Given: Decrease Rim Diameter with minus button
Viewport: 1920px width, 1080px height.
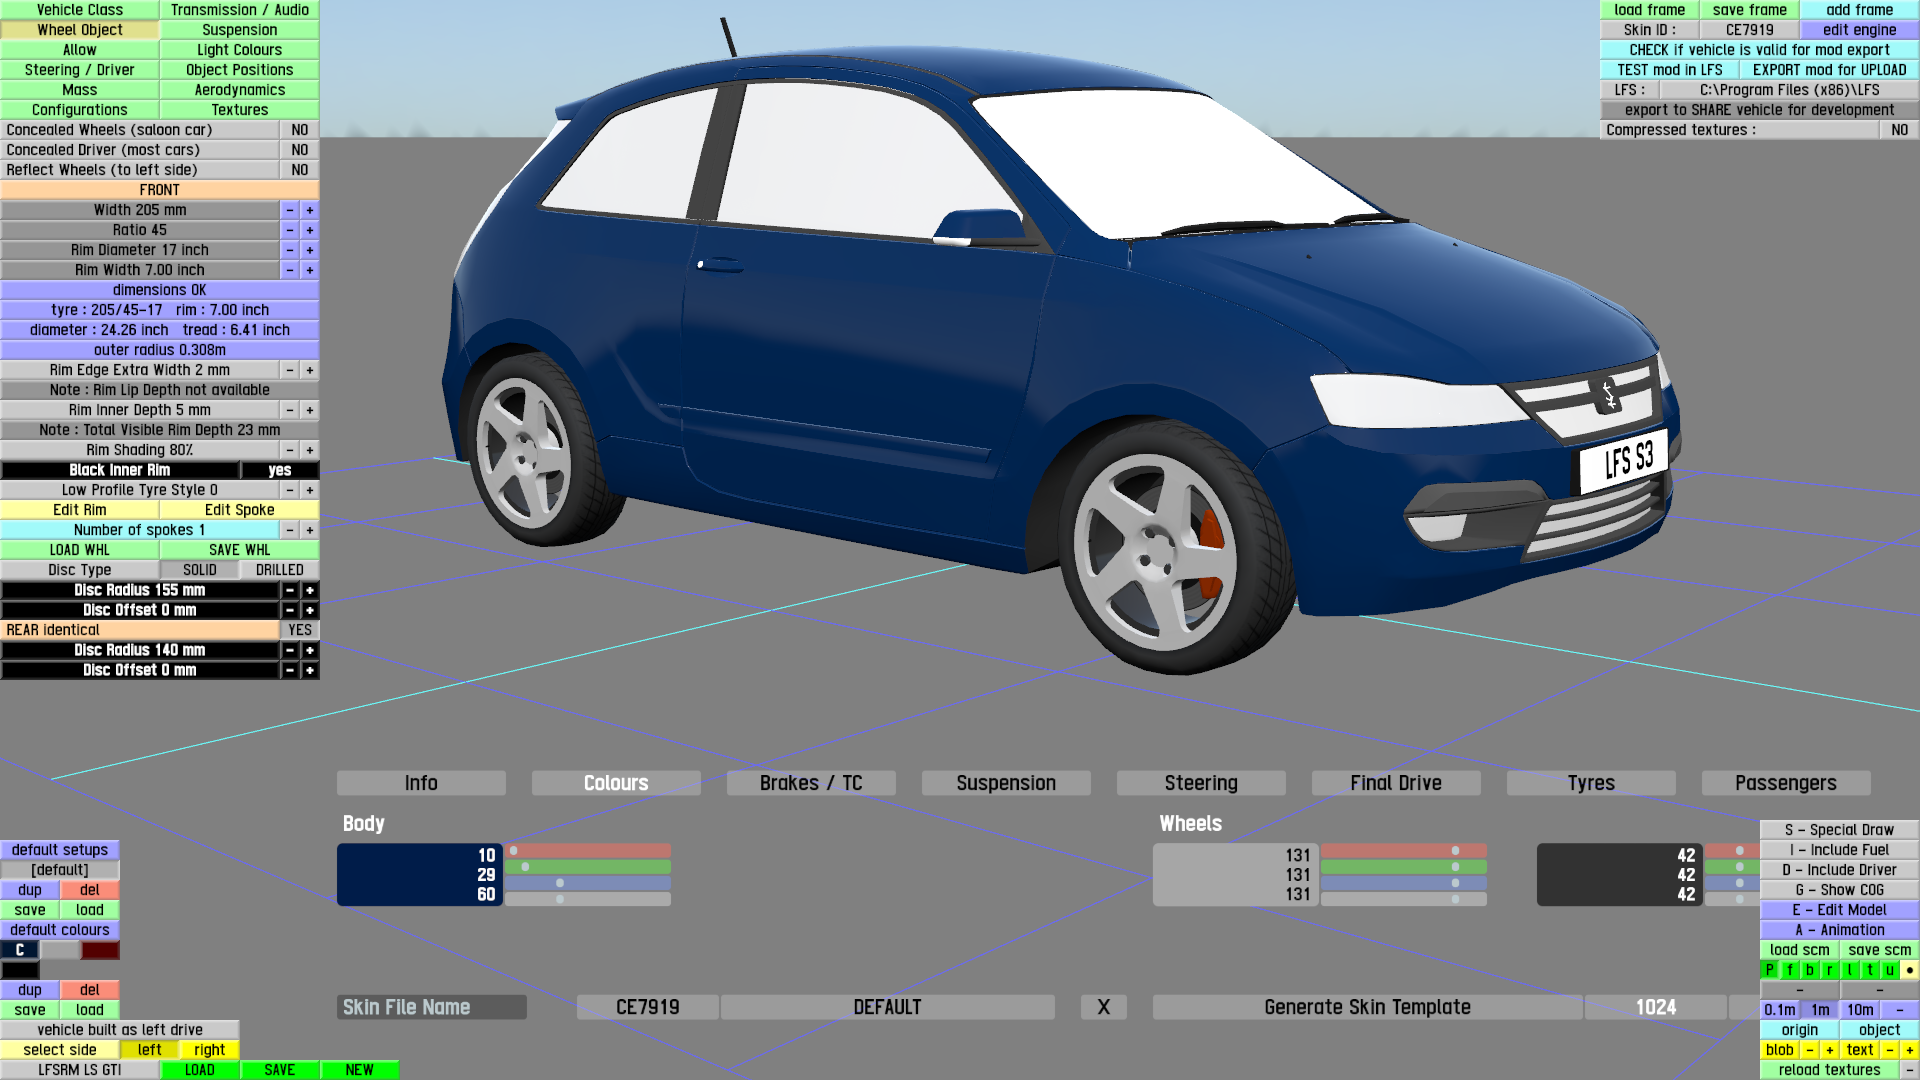Looking at the screenshot, I should tap(290, 250).
